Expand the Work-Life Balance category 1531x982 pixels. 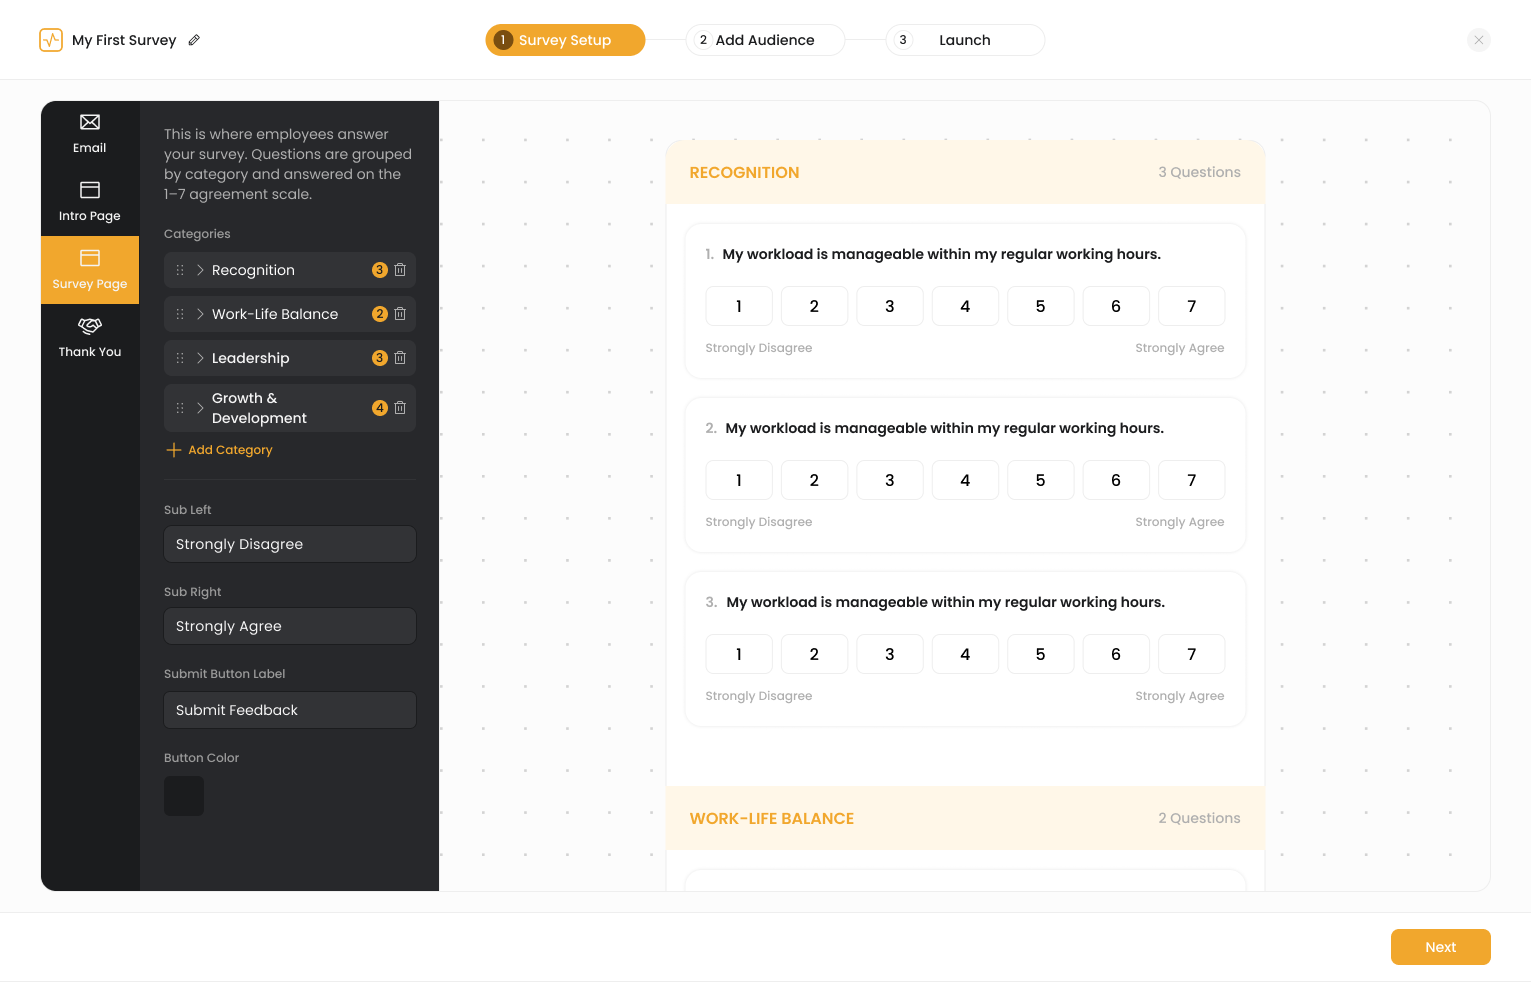[200, 314]
